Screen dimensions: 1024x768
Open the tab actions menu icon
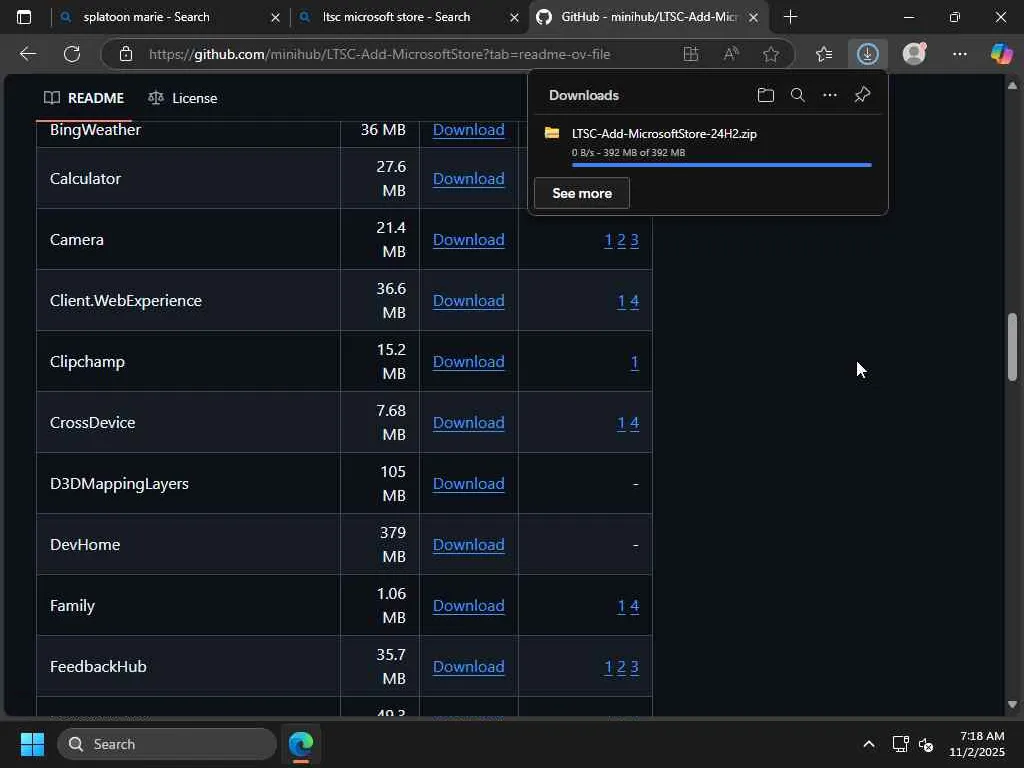point(24,17)
